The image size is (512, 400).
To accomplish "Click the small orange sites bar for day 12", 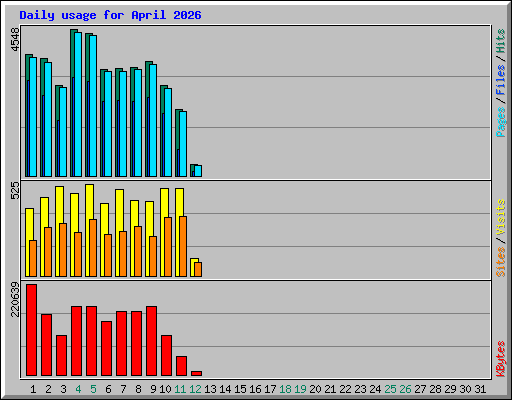I will pyautogui.click(x=198, y=270).
